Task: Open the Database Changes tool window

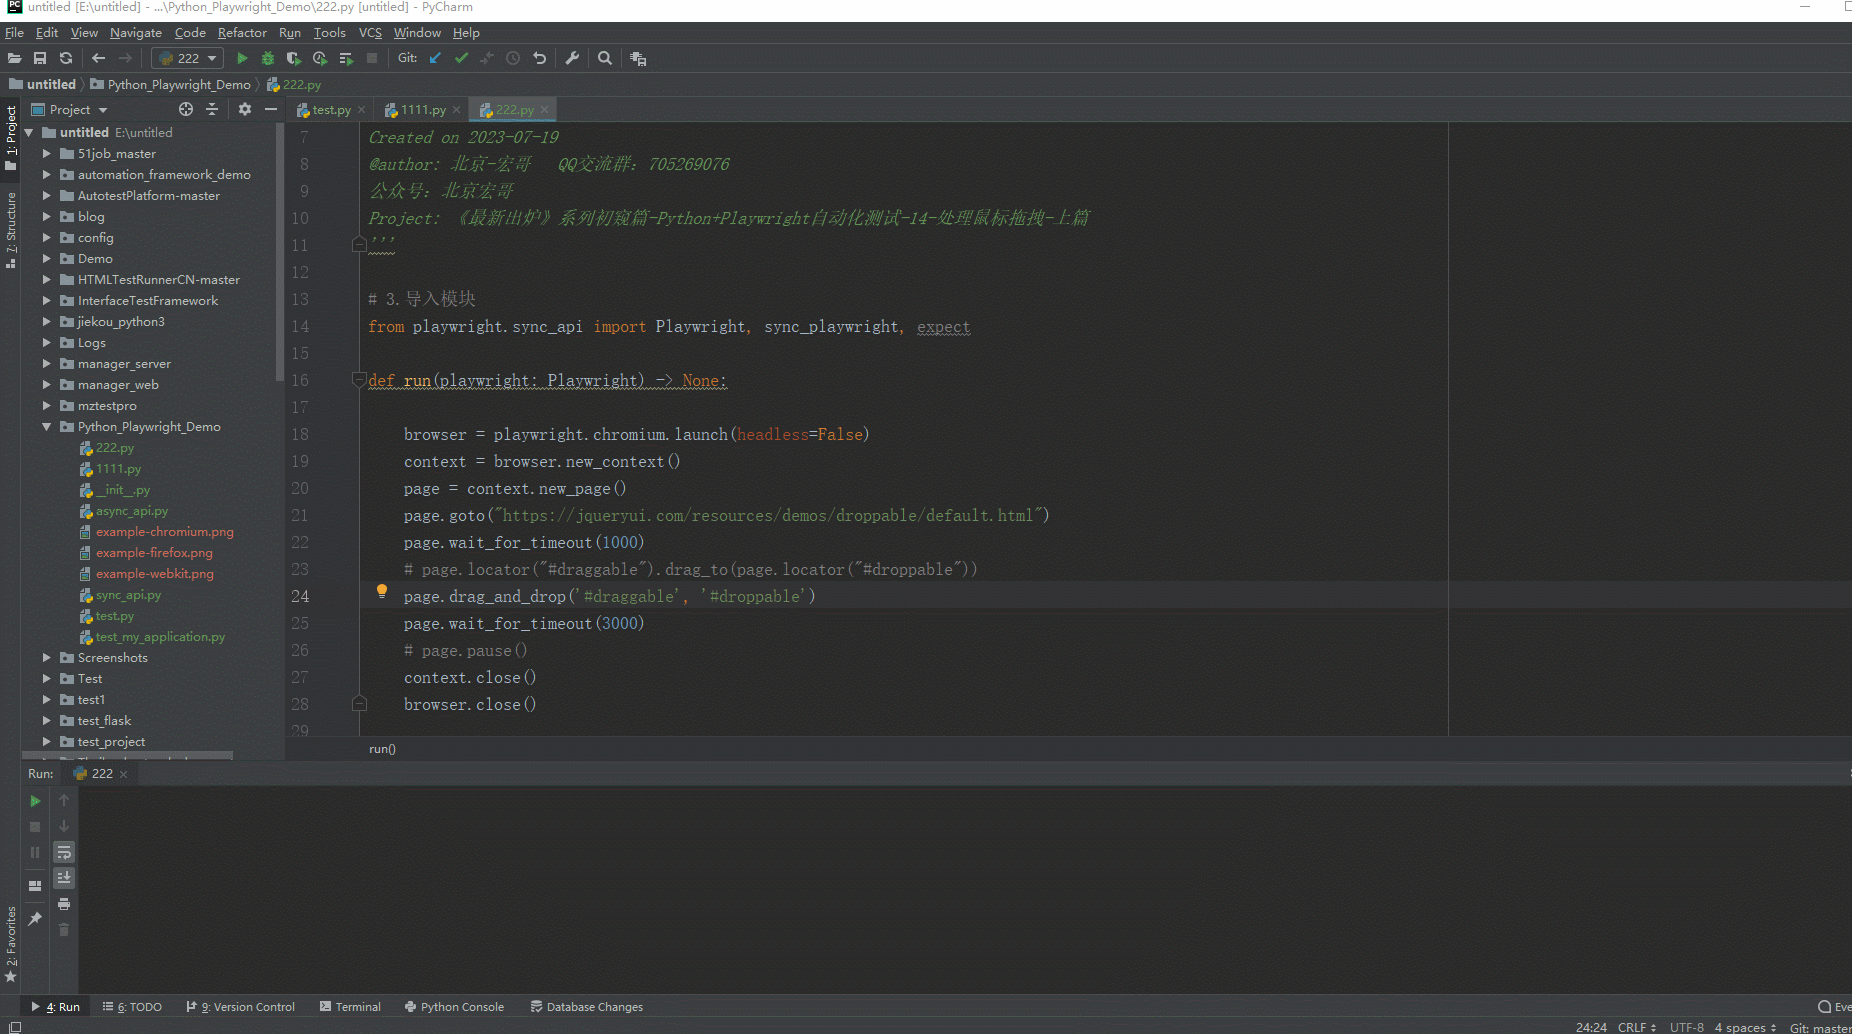Action: pos(587,1007)
